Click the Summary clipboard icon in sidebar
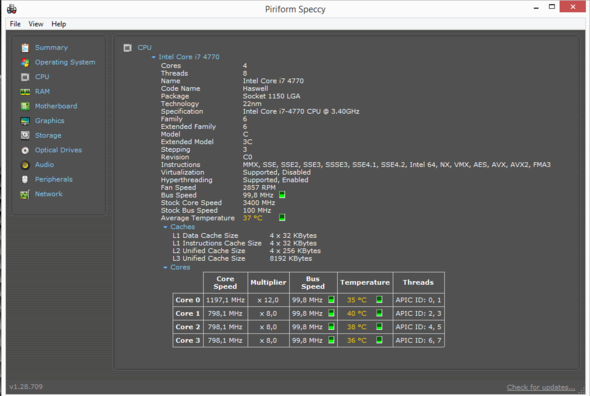Image resolution: width=590 pixels, height=396 pixels. point(25,48)
